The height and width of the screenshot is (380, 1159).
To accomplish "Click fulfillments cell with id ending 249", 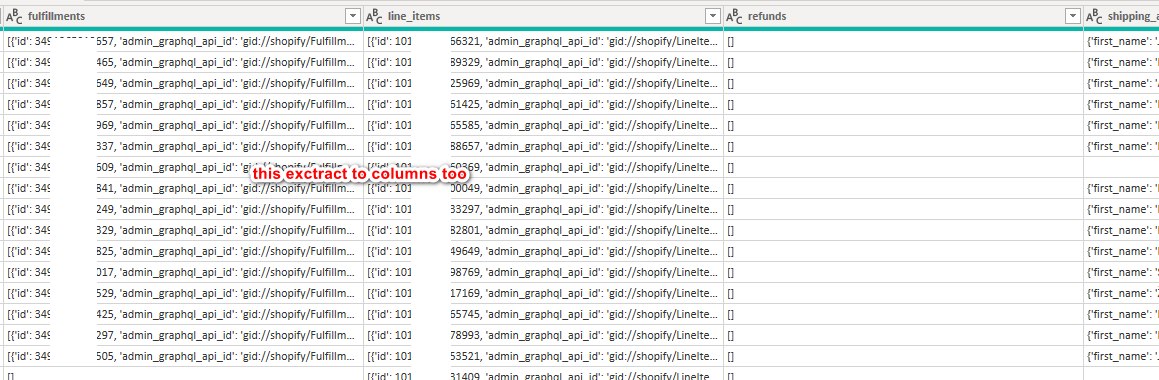I will click(183, 210).
